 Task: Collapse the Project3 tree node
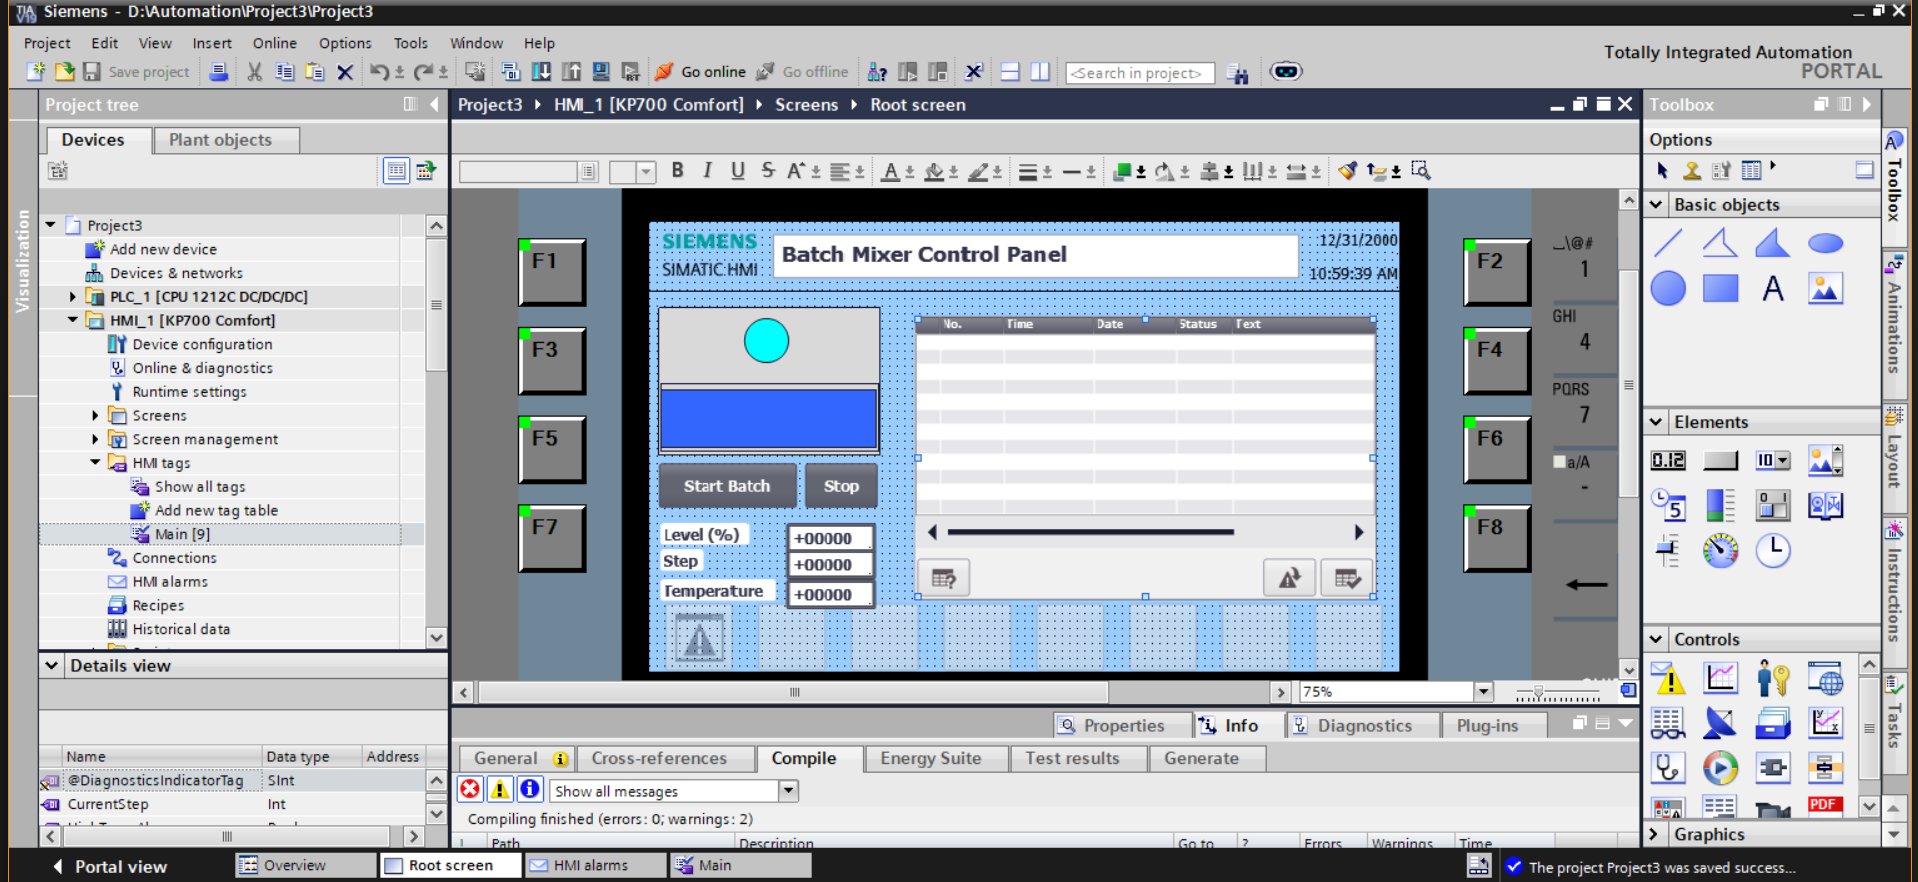(50, 225)
